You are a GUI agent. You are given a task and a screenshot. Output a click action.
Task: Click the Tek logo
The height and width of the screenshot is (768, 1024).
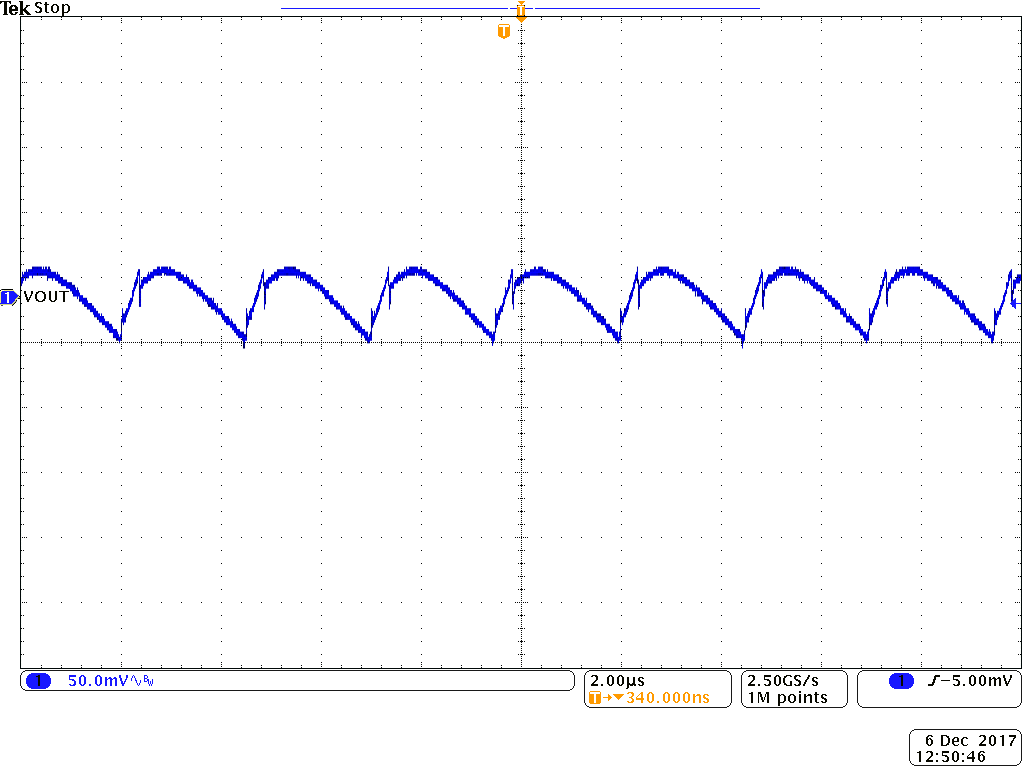coord(14,7)
